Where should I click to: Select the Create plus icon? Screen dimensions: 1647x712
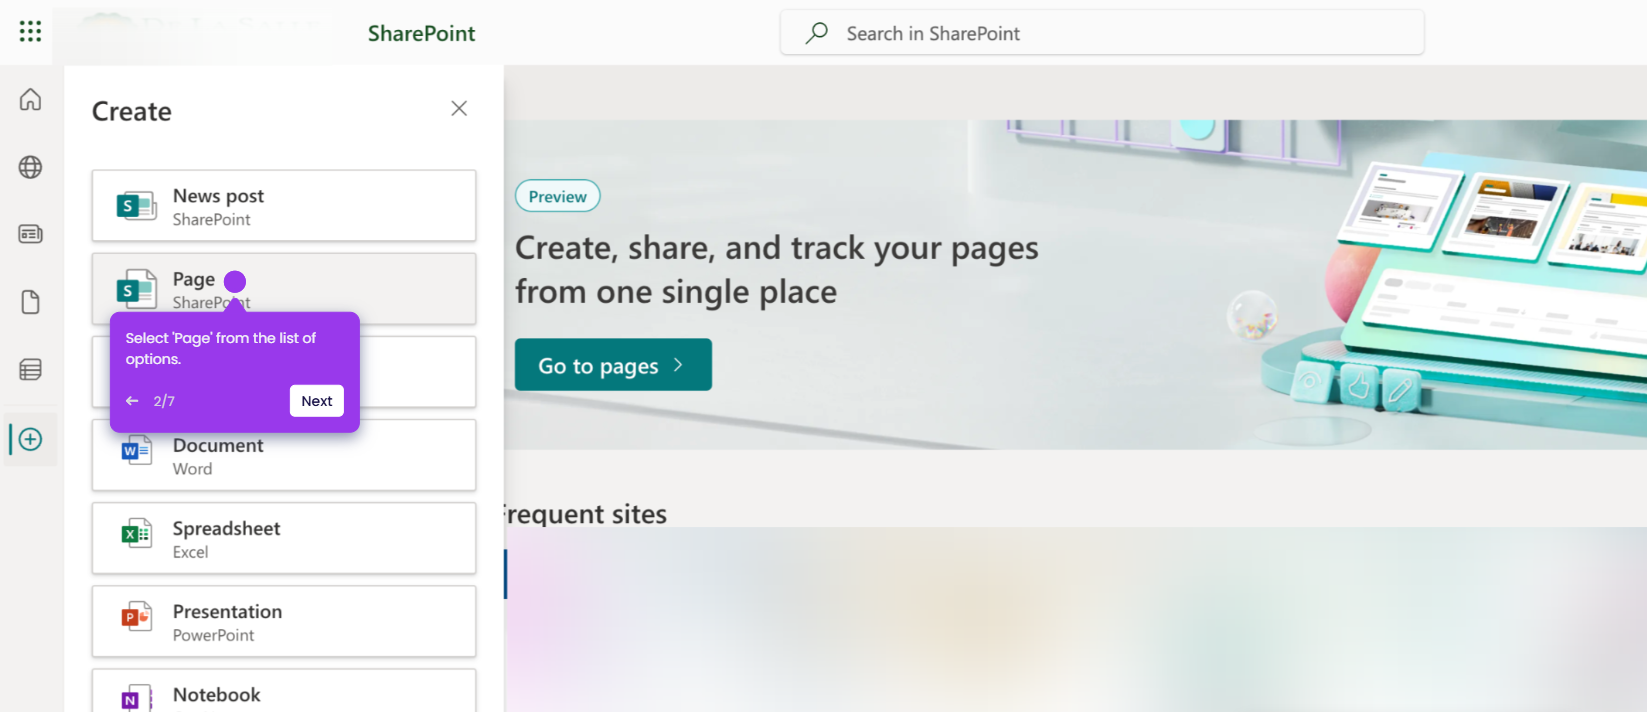(31, 439)
